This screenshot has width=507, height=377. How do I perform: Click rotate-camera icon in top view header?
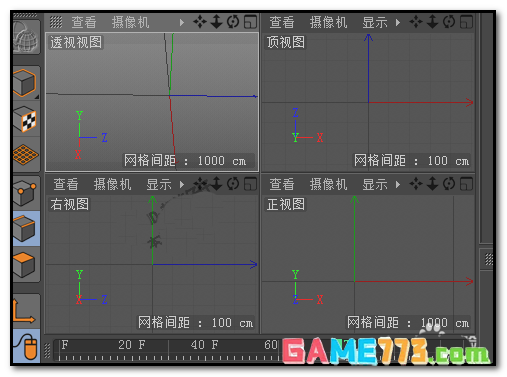coord(449,22)
